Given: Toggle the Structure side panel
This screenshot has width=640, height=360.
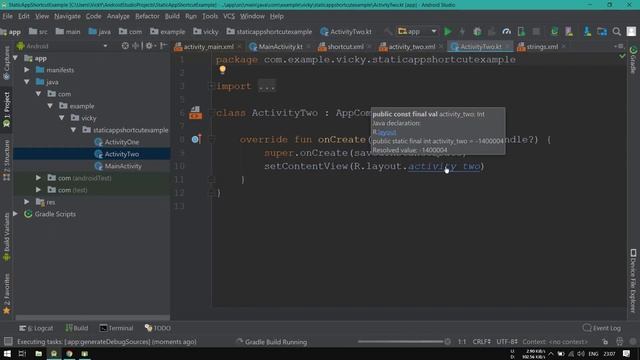Looking at the screenshot, I should 7,161.
